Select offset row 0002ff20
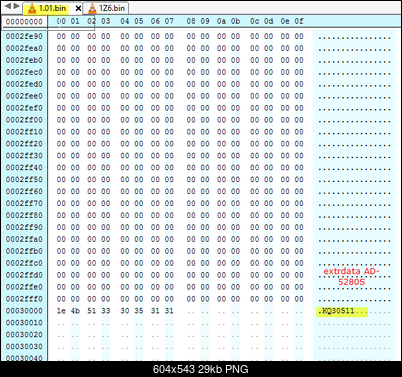The height and width of the screenshot is (377, 402). click(x=24, y=144)
